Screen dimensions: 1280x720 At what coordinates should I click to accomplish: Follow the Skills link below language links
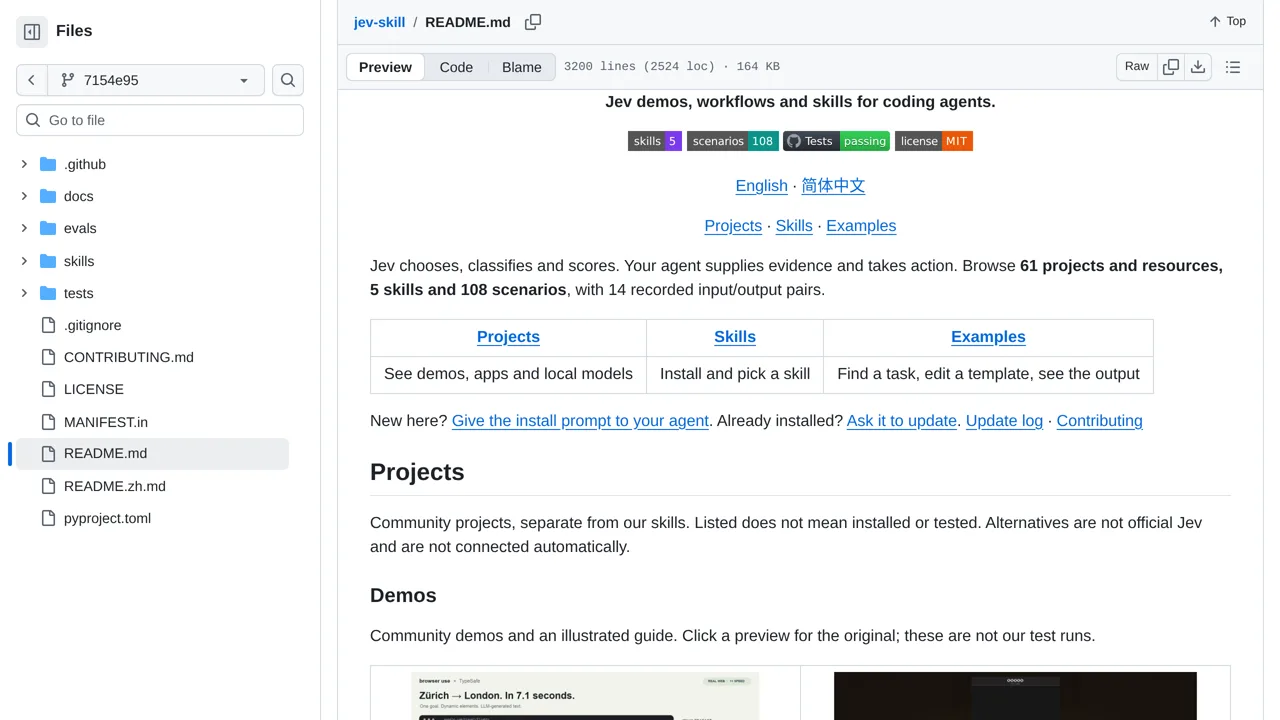[x=794, y=226]
